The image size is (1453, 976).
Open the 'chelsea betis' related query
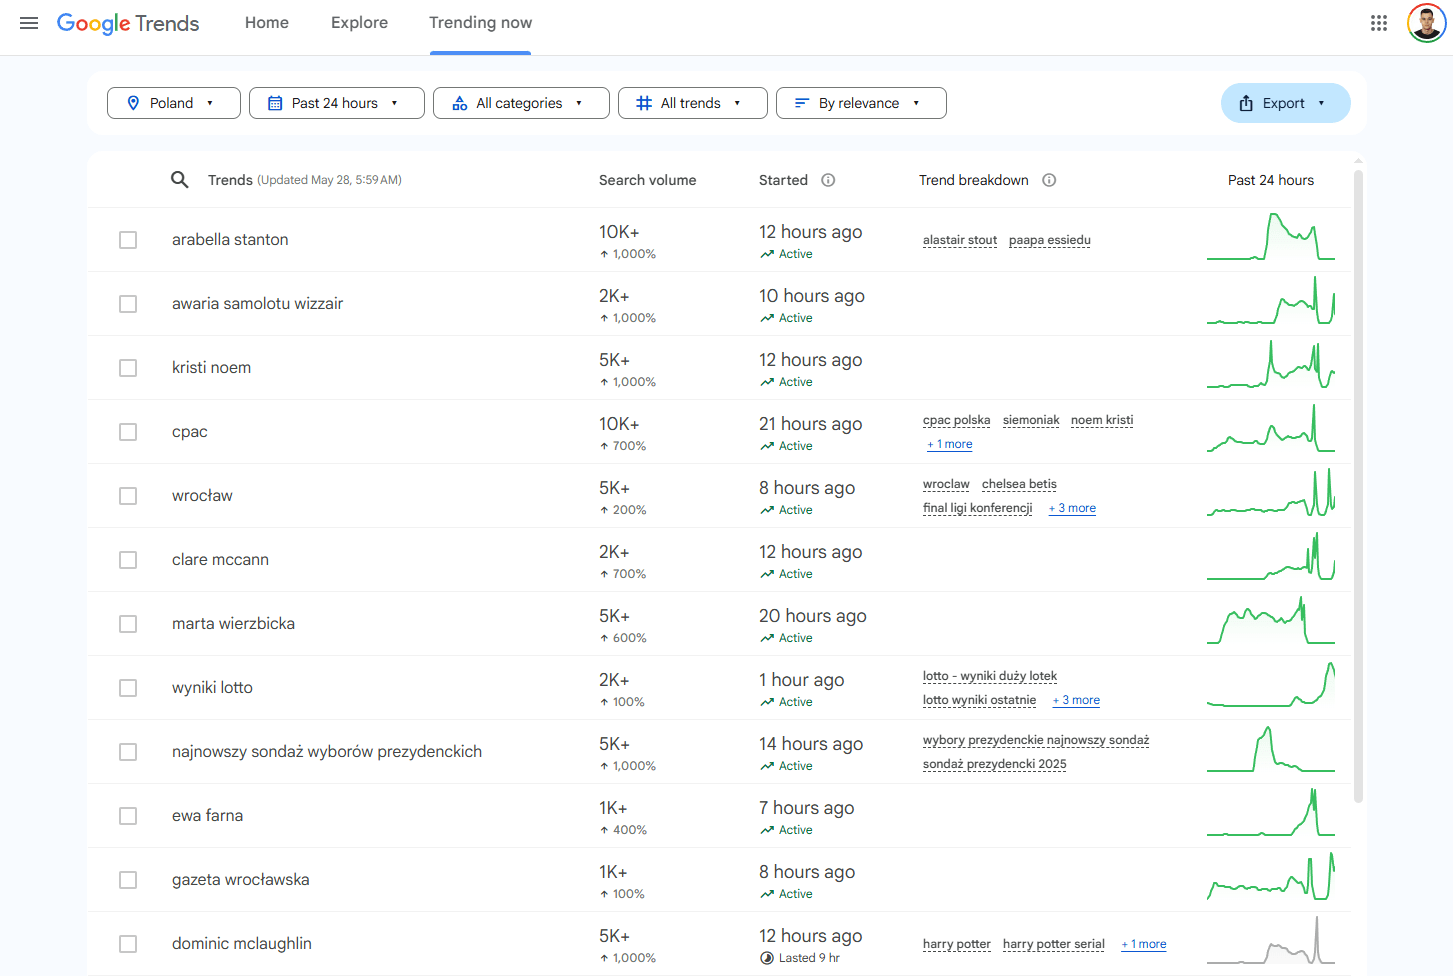click(1019, 484)
